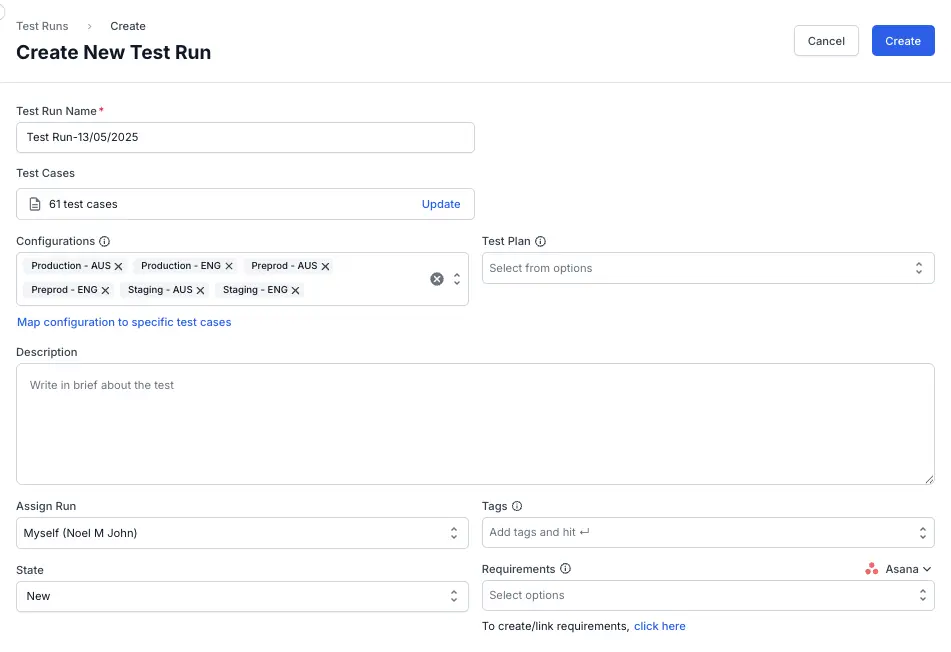Open Map configuration to specific test cases

coord(124,322)
